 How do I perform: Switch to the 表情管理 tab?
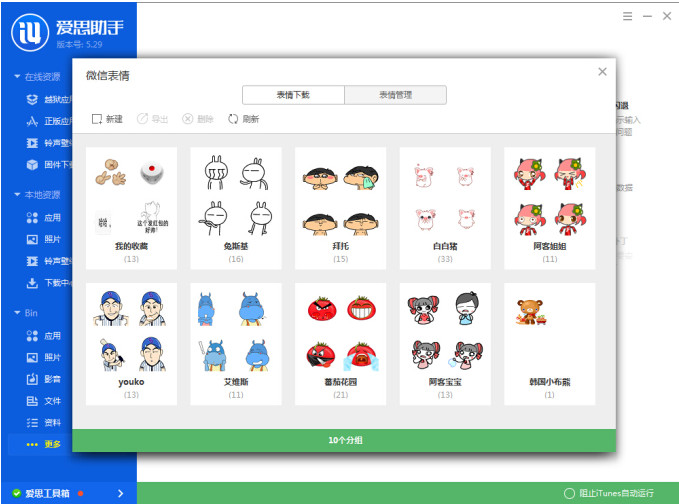click(395, 95)
